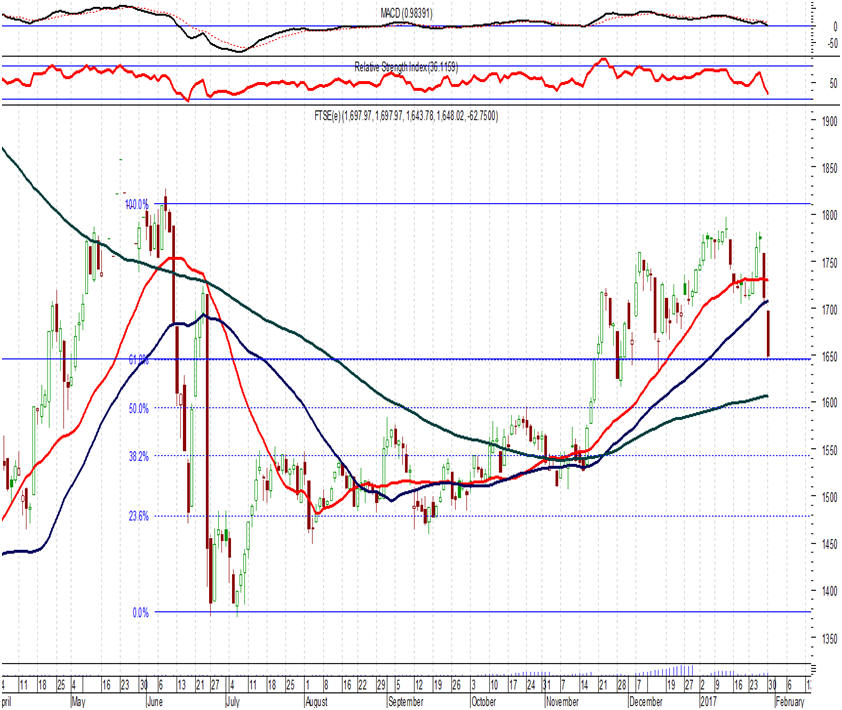
Task: Click the 1350 price axis value
Action: point(829,639)
